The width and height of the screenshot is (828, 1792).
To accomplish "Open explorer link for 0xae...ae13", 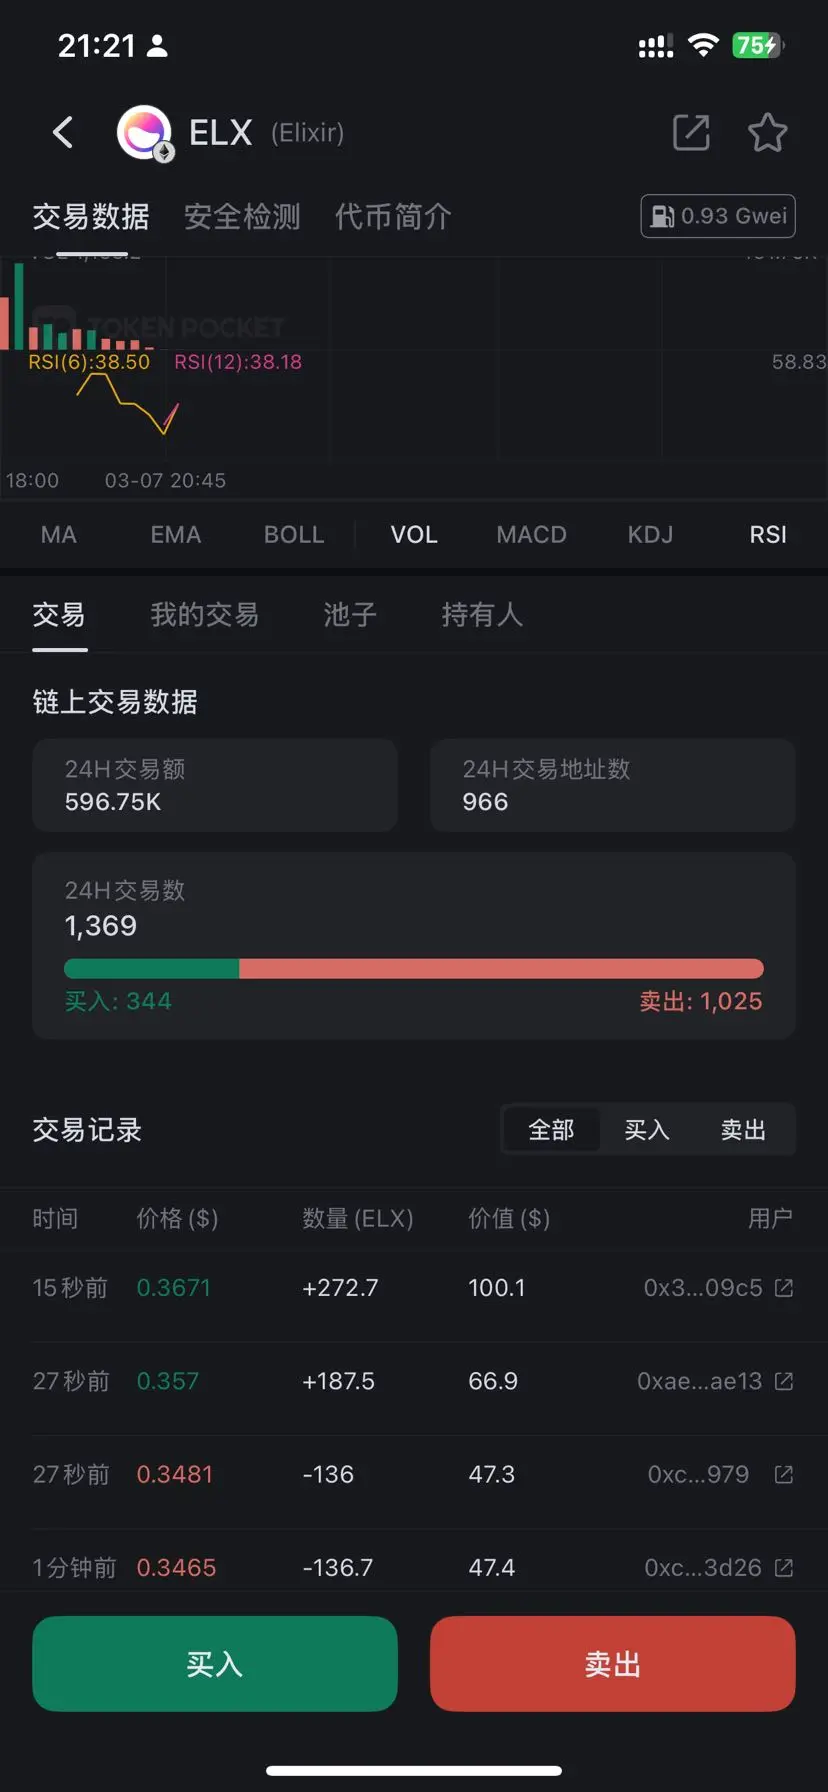I will tap(784, 1381).
